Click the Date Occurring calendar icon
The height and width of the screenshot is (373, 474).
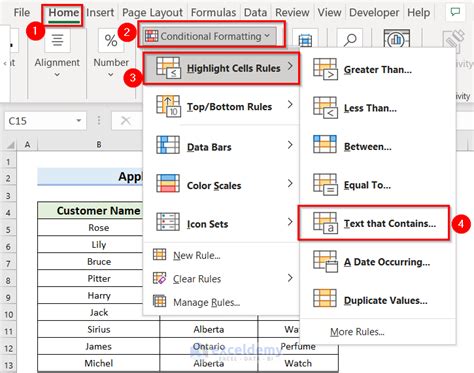click(325, 262)
